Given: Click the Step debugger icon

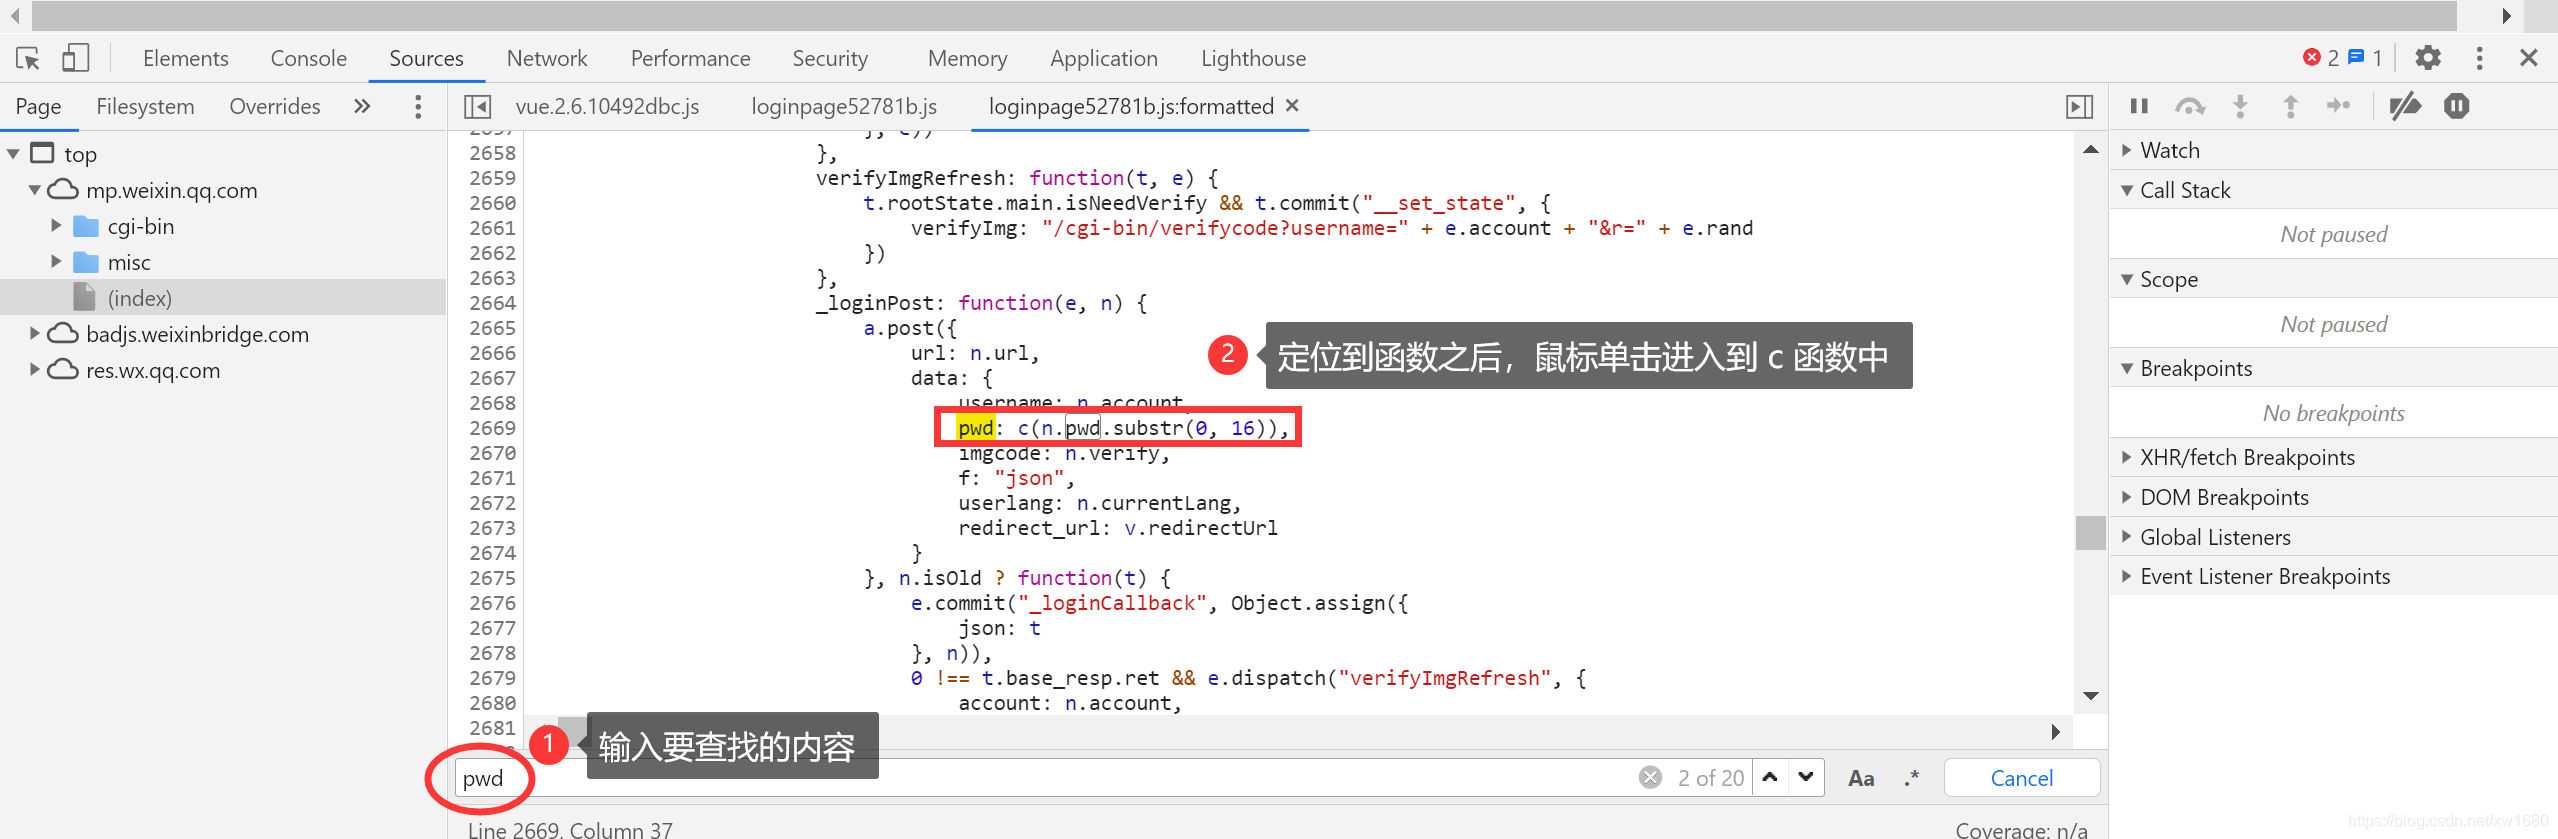Looking at the screenshot, I should [x=2339, y=106].
